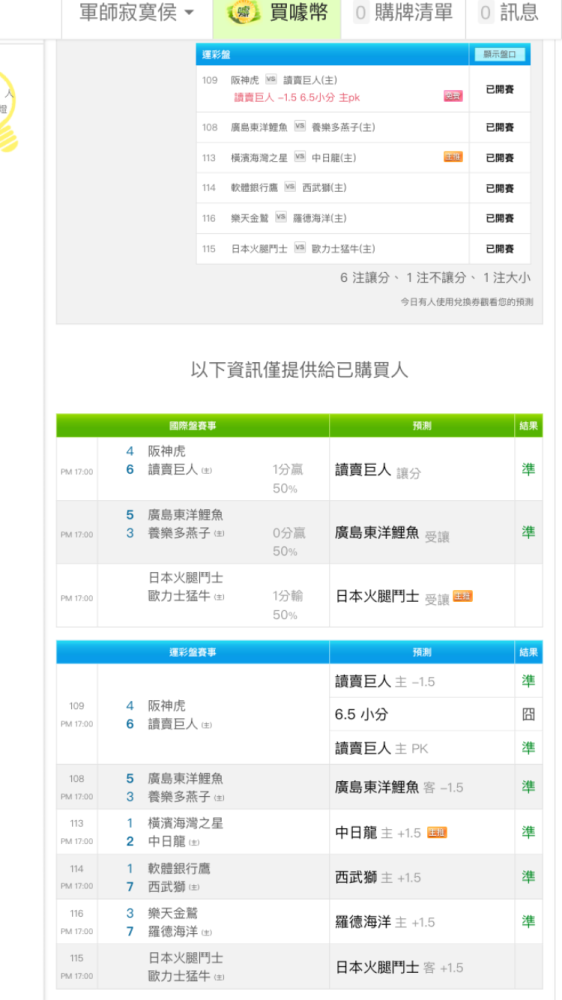Click the prediction 日本火腿鬥士 客 +1.5

click(399, 967)
